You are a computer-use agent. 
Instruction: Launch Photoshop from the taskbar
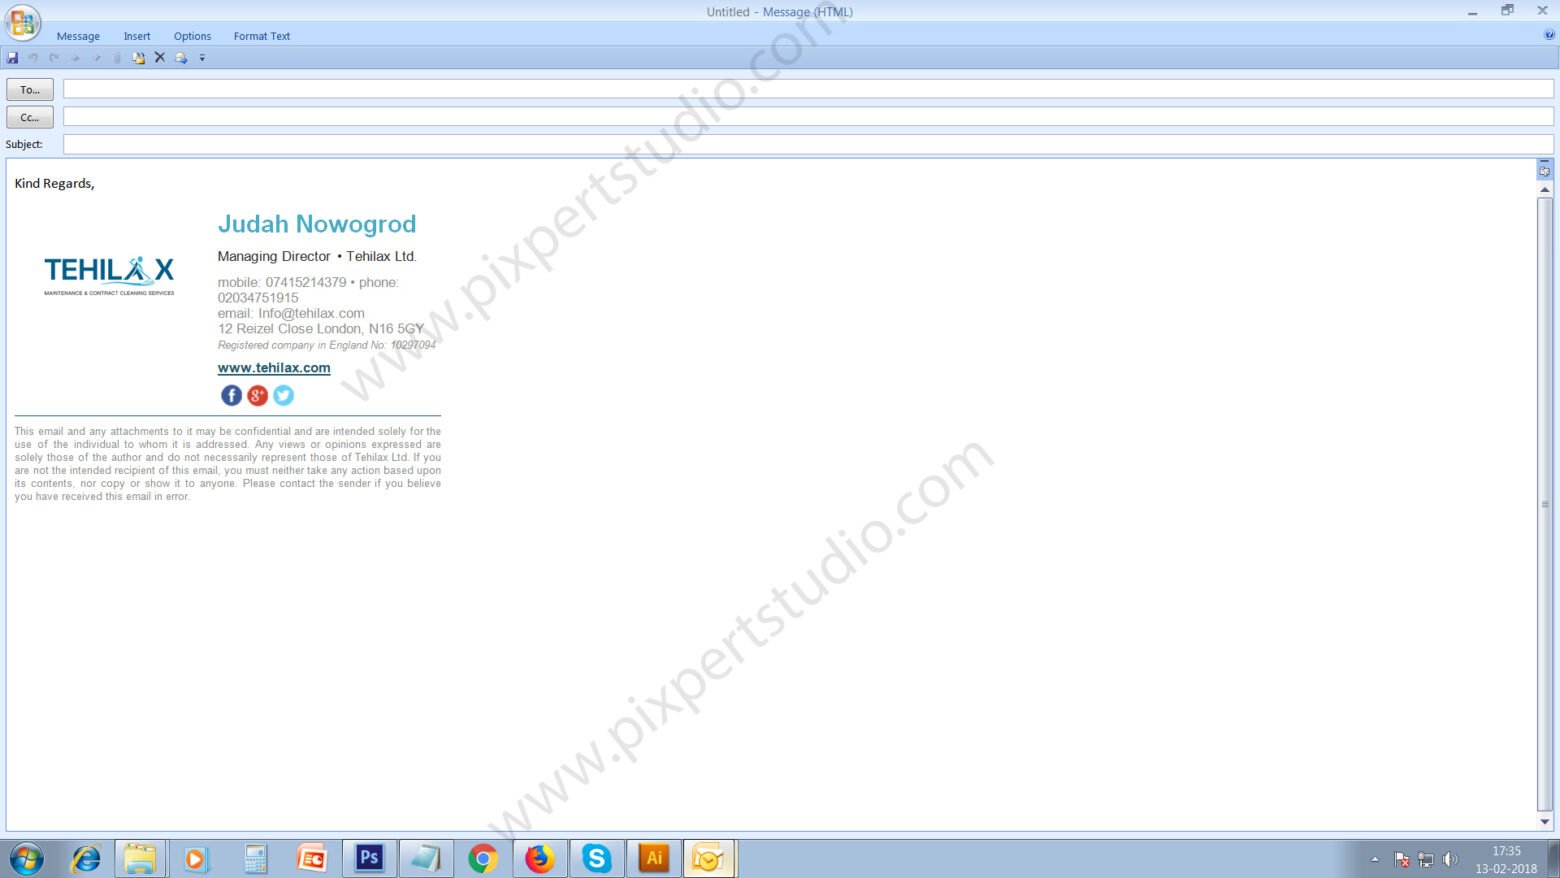[369, 858]
